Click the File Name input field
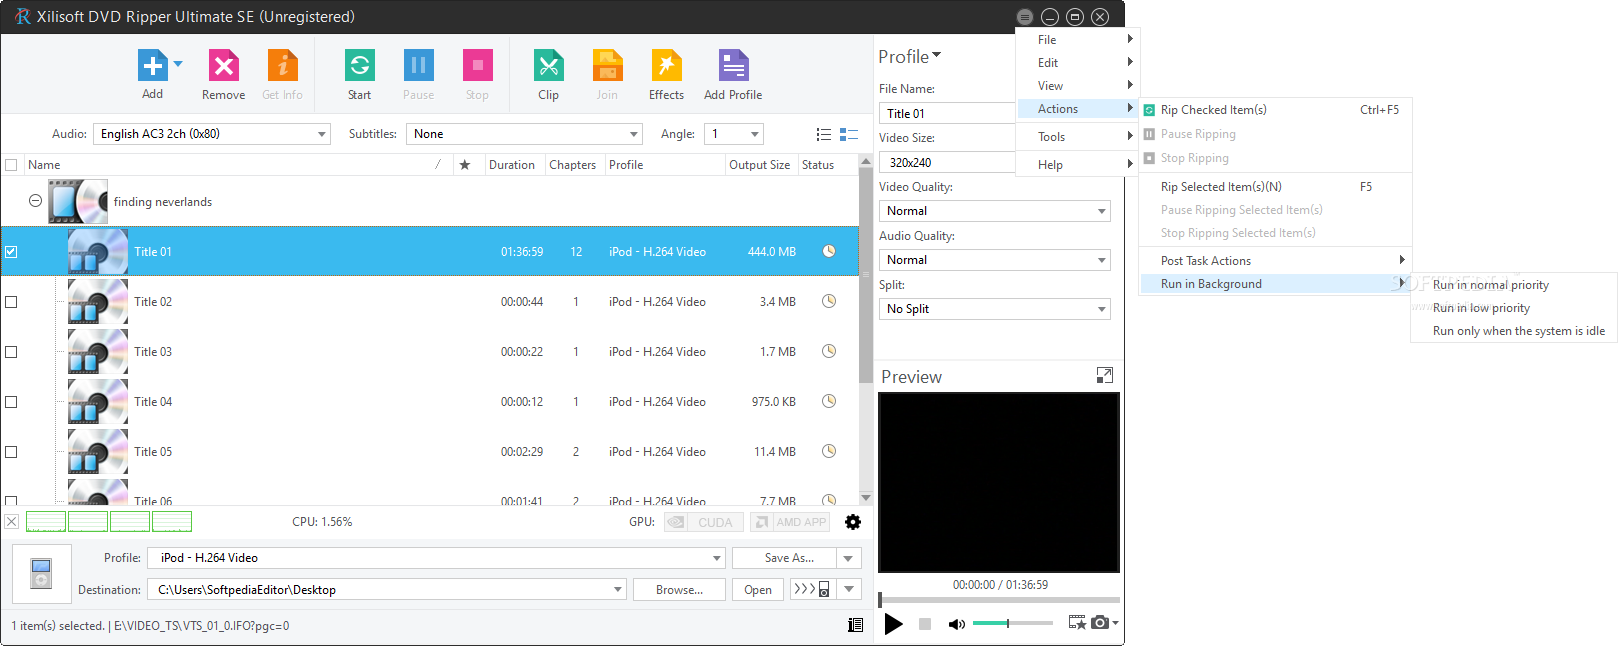The image size is (1618, 646). [947, 113]
